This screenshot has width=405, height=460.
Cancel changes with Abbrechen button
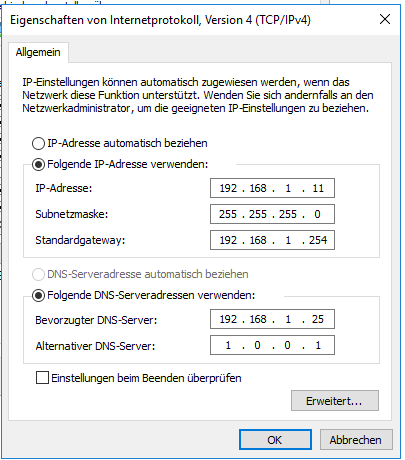[356, 440]
